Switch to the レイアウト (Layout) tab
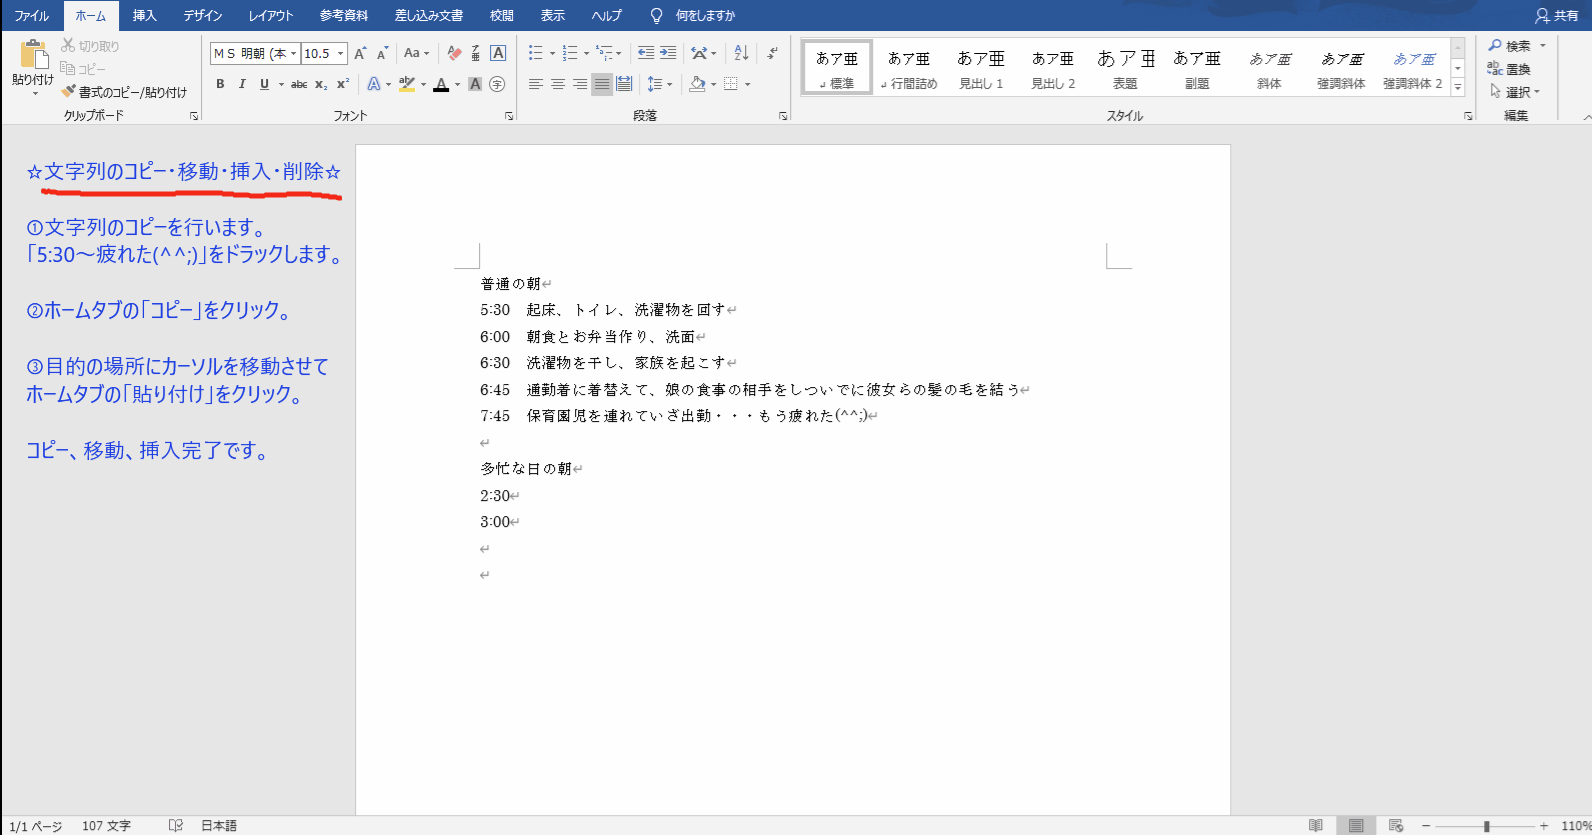The image size is (1592, 835). [x=270, y=15]
